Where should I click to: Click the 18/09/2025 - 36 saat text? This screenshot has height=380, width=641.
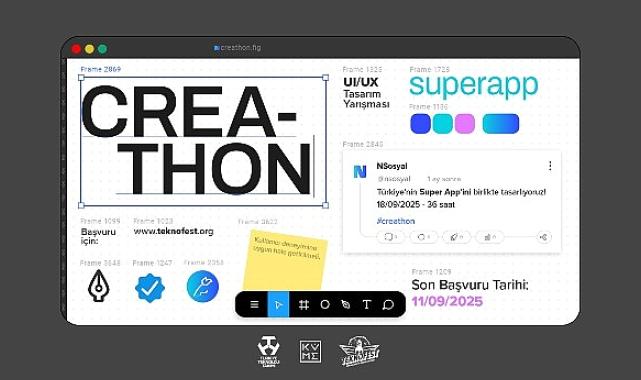click(x=416, y=205)
